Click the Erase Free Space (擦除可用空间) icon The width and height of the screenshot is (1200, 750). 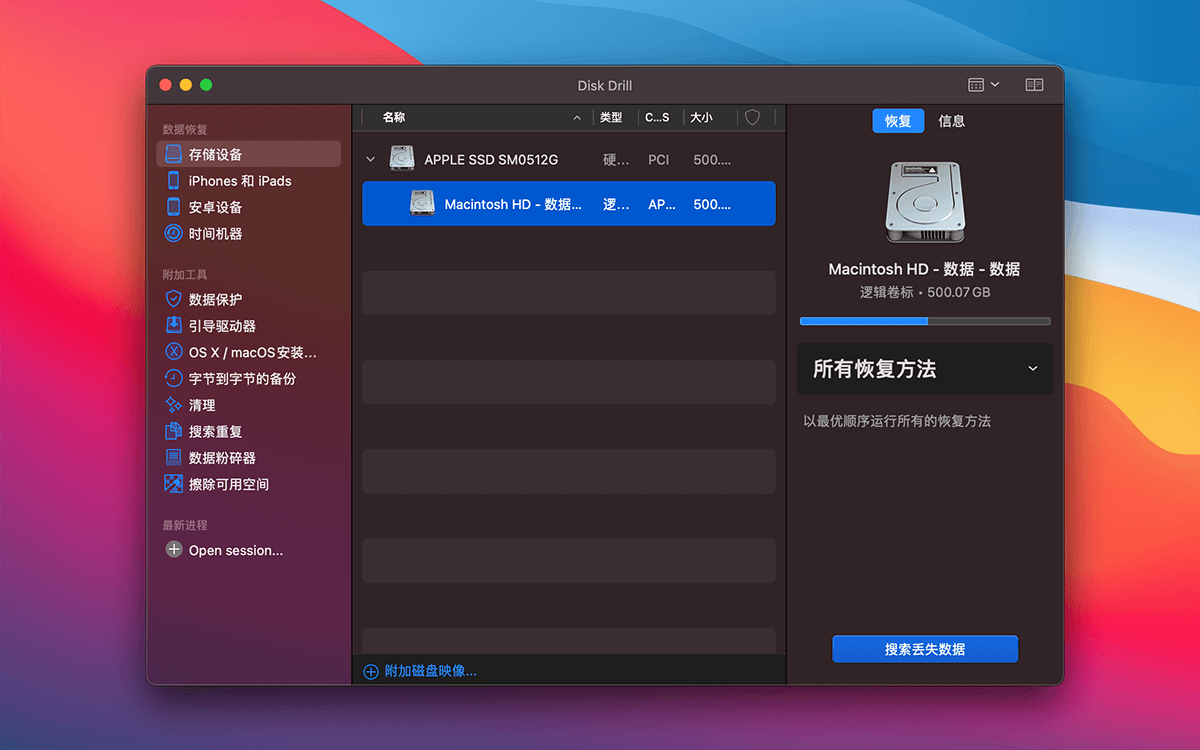pyautogui.click(x=173, y=484)
